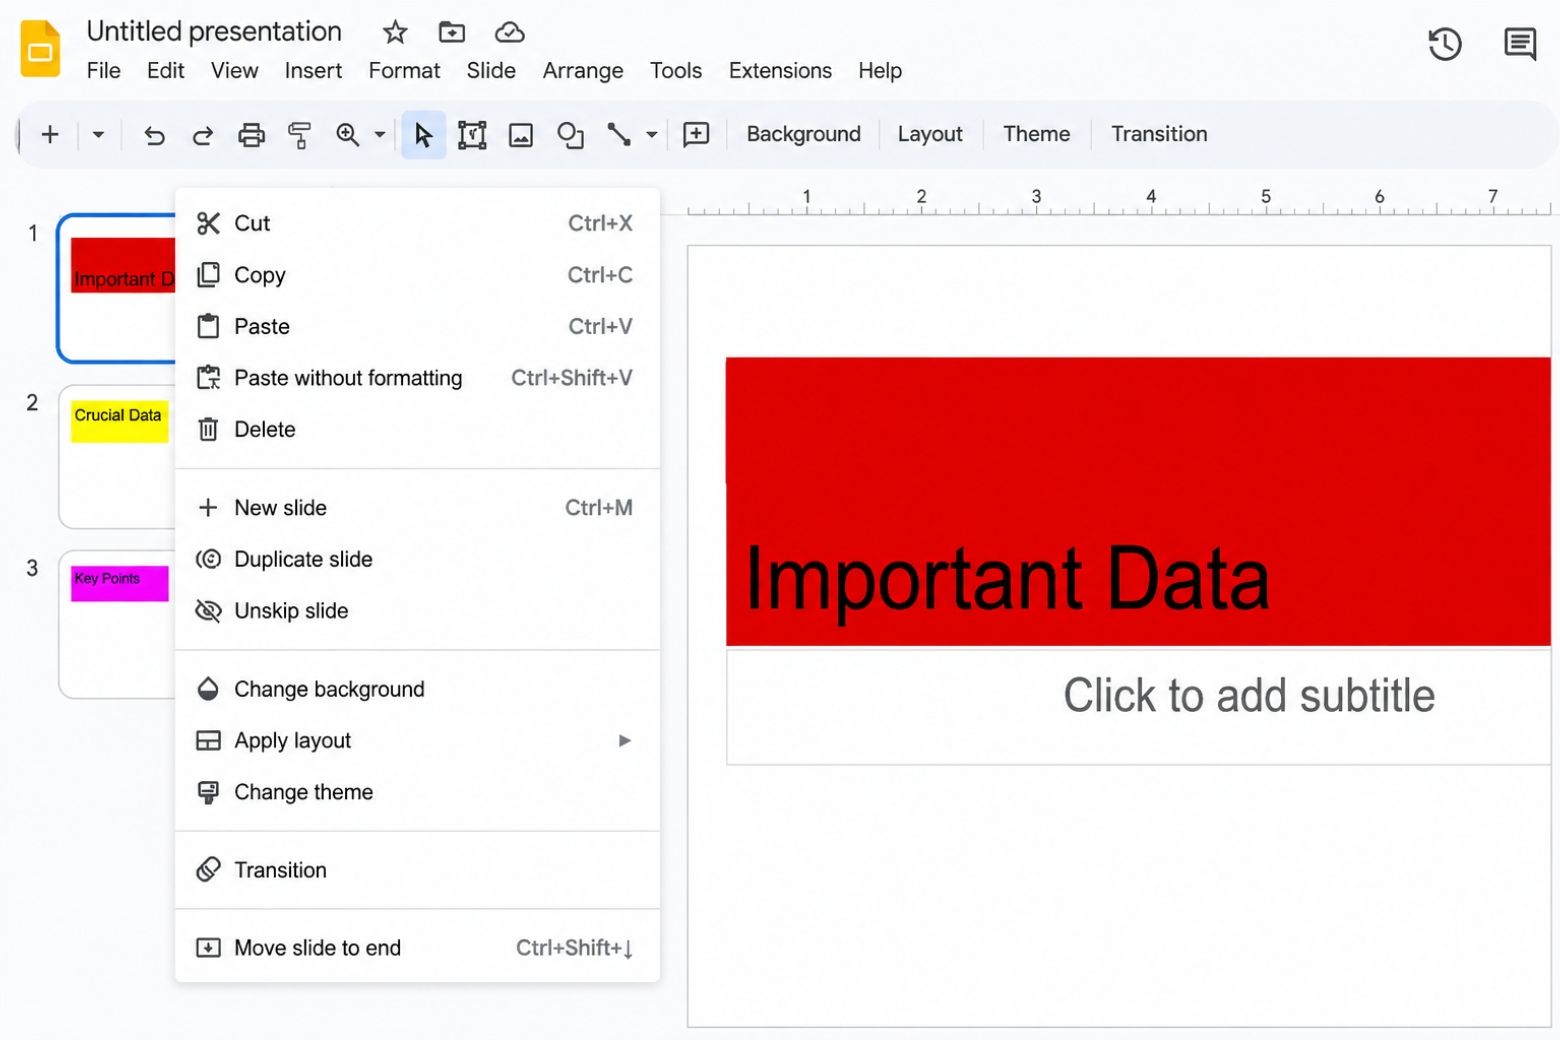Viewport: 1560px width, 1040px height.
Task: Choose Paste in the context menu
Action: click(417, 327)
